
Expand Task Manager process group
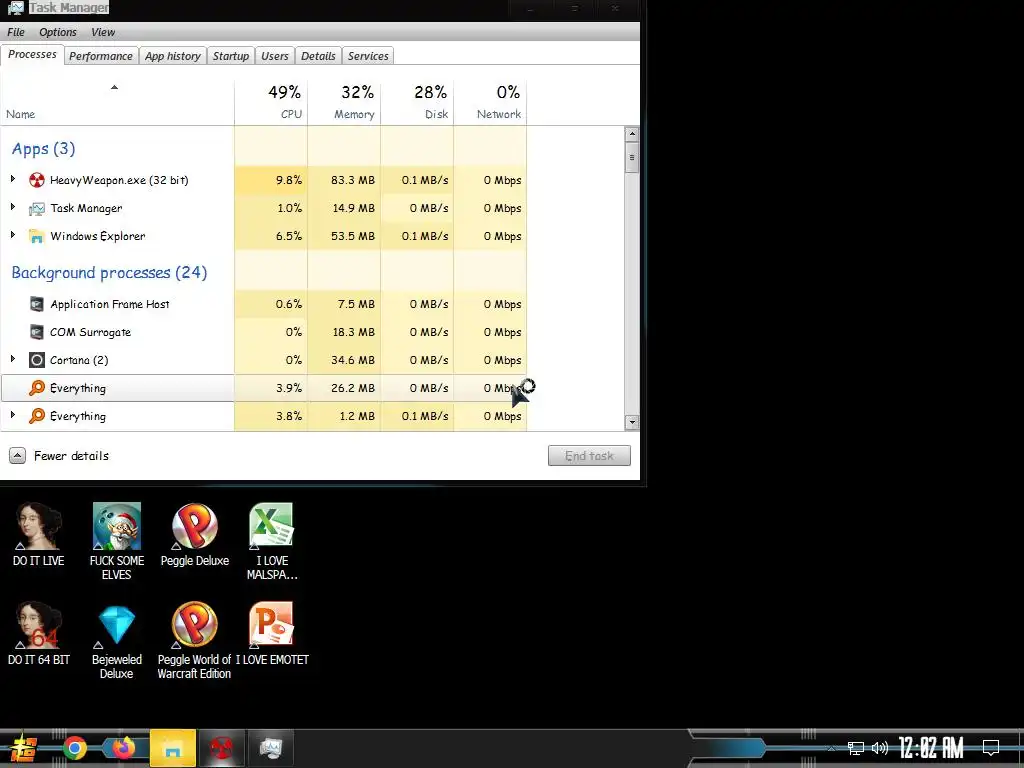pyautogui.click(x=12, y=207)
